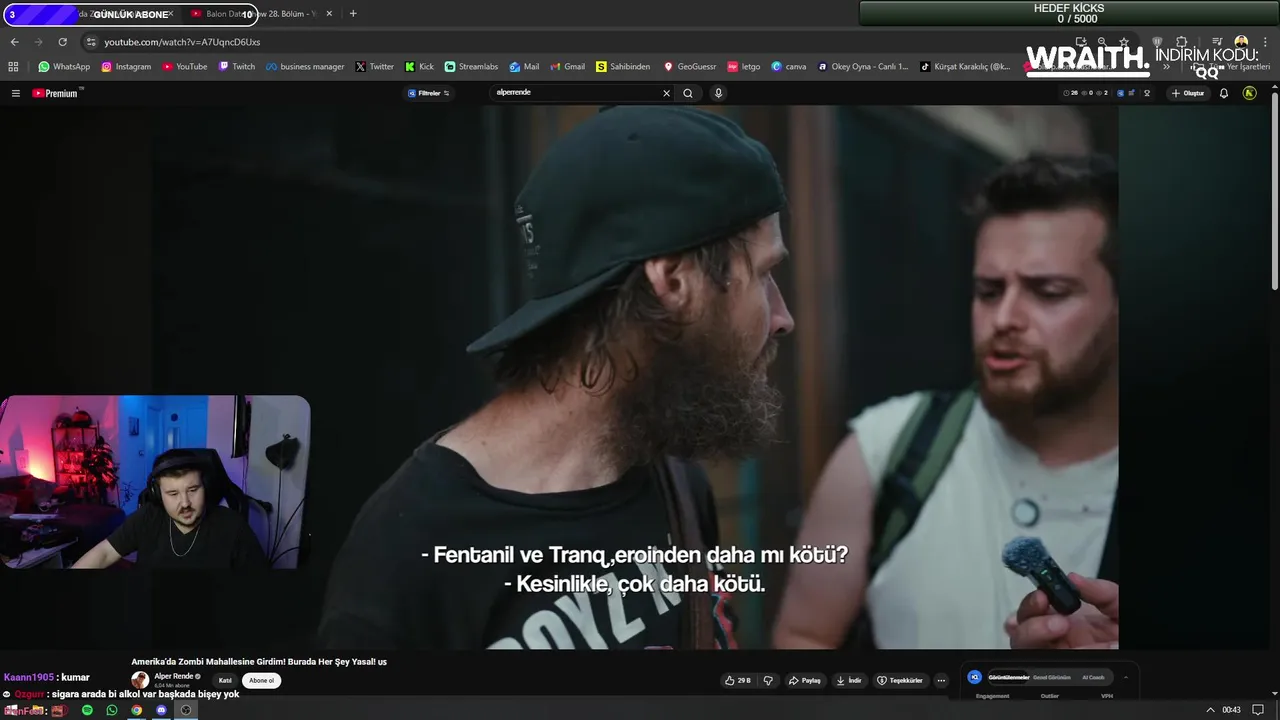
Task: Open the YouTube account avatar menu
Action: (x=1249, y=93)
